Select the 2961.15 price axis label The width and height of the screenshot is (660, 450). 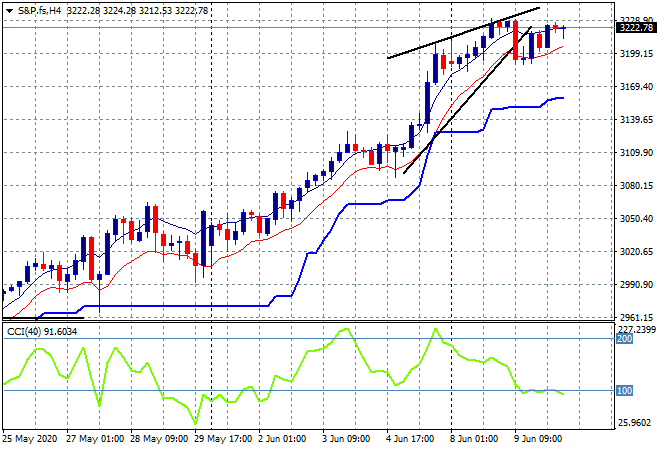pos(636,317)
